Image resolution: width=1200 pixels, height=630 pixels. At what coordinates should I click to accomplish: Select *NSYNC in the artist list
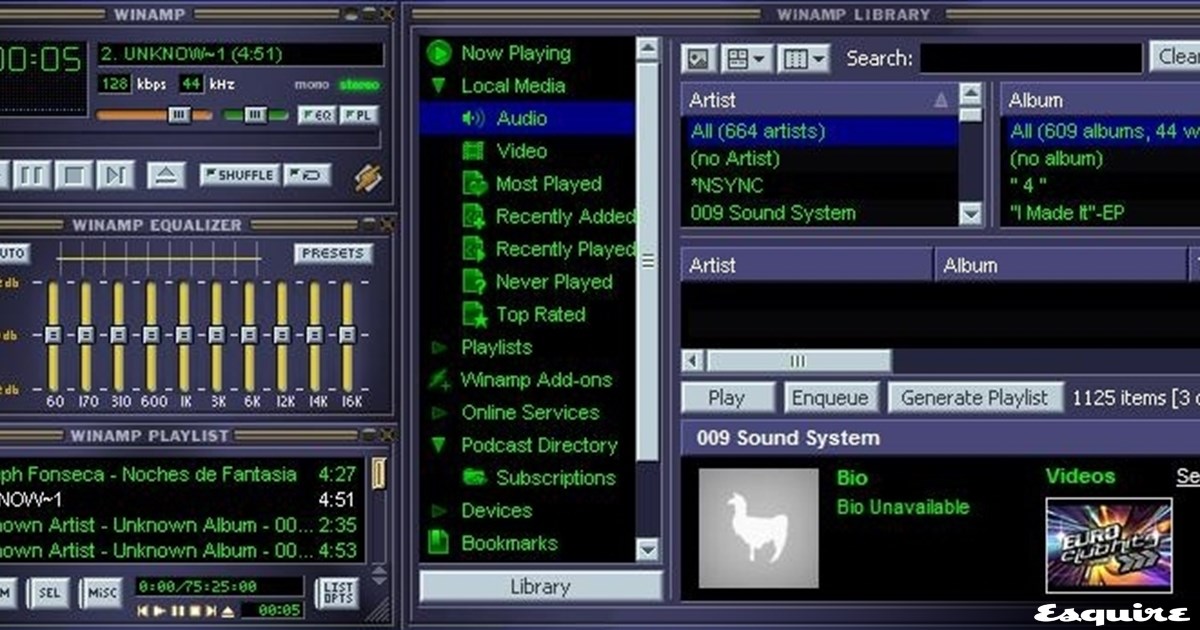point(727,186)
